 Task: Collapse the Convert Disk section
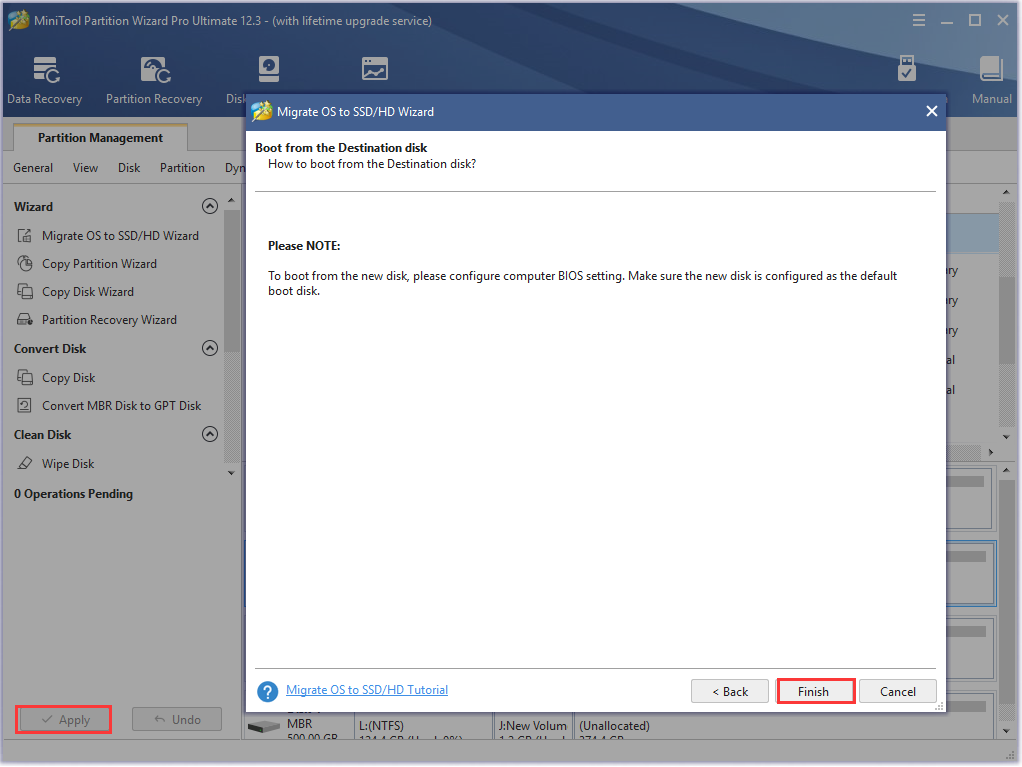click(210, 348)
